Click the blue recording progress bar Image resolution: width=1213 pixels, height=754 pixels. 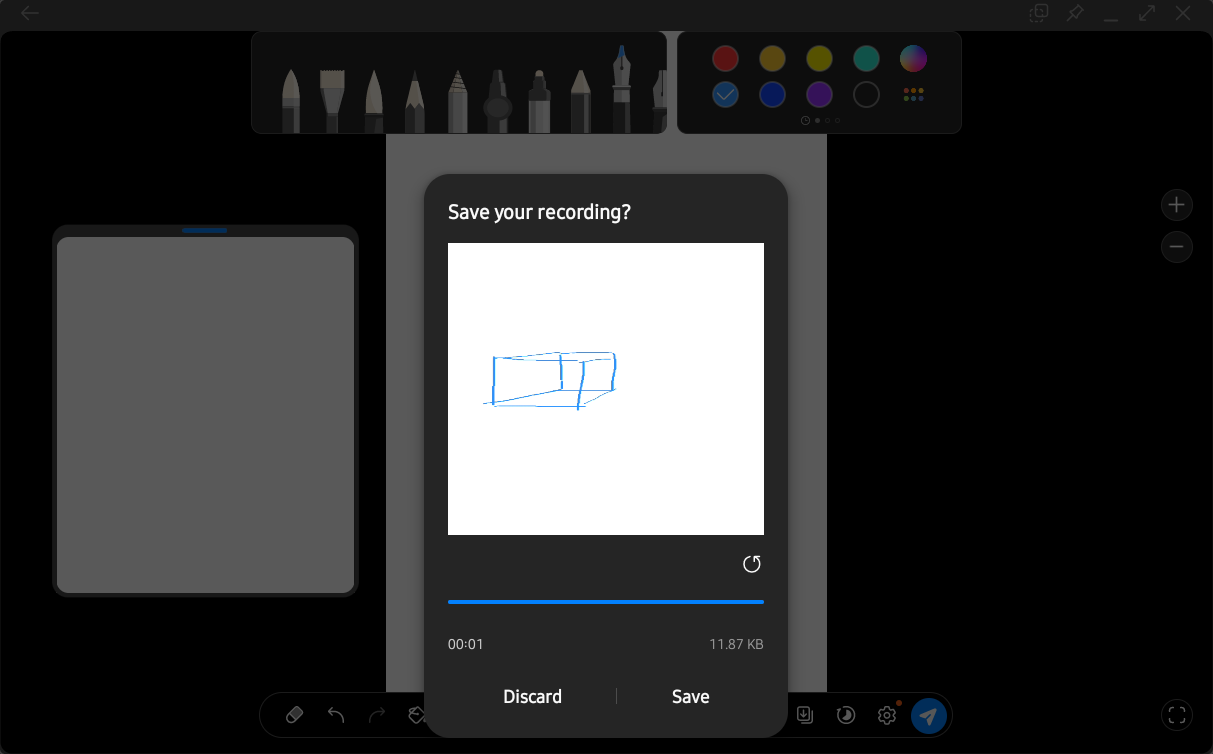(x=605, y=602)
